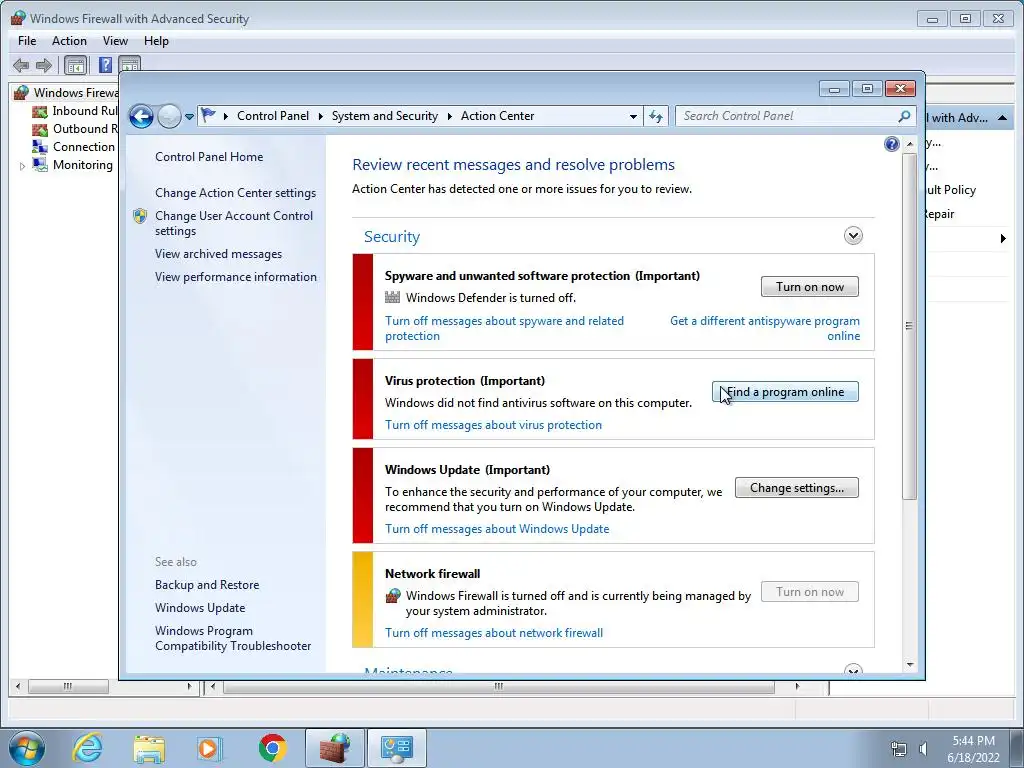Screen dimensions: 1024x768
Task: Click Turn off messages about virus protection
Action: [493, 425]
